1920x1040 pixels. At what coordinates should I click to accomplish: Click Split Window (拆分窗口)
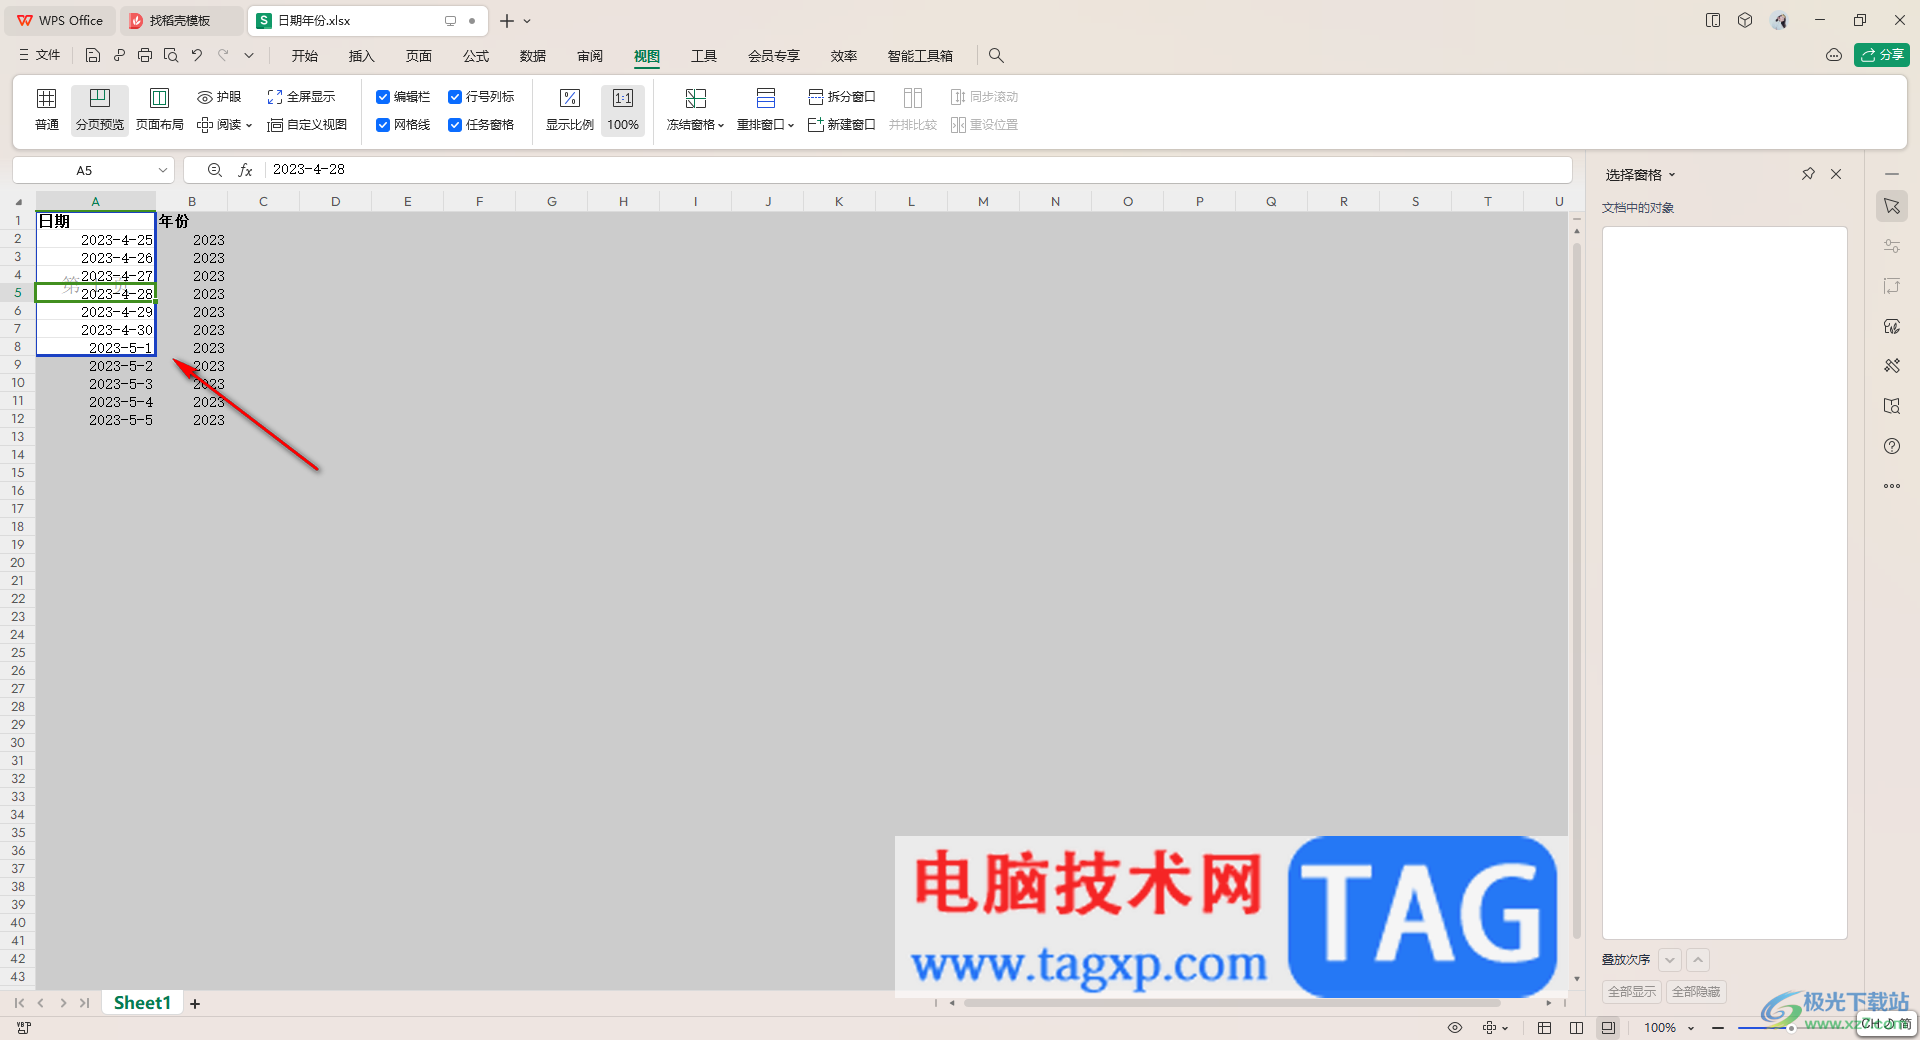[x=841, y=97]
